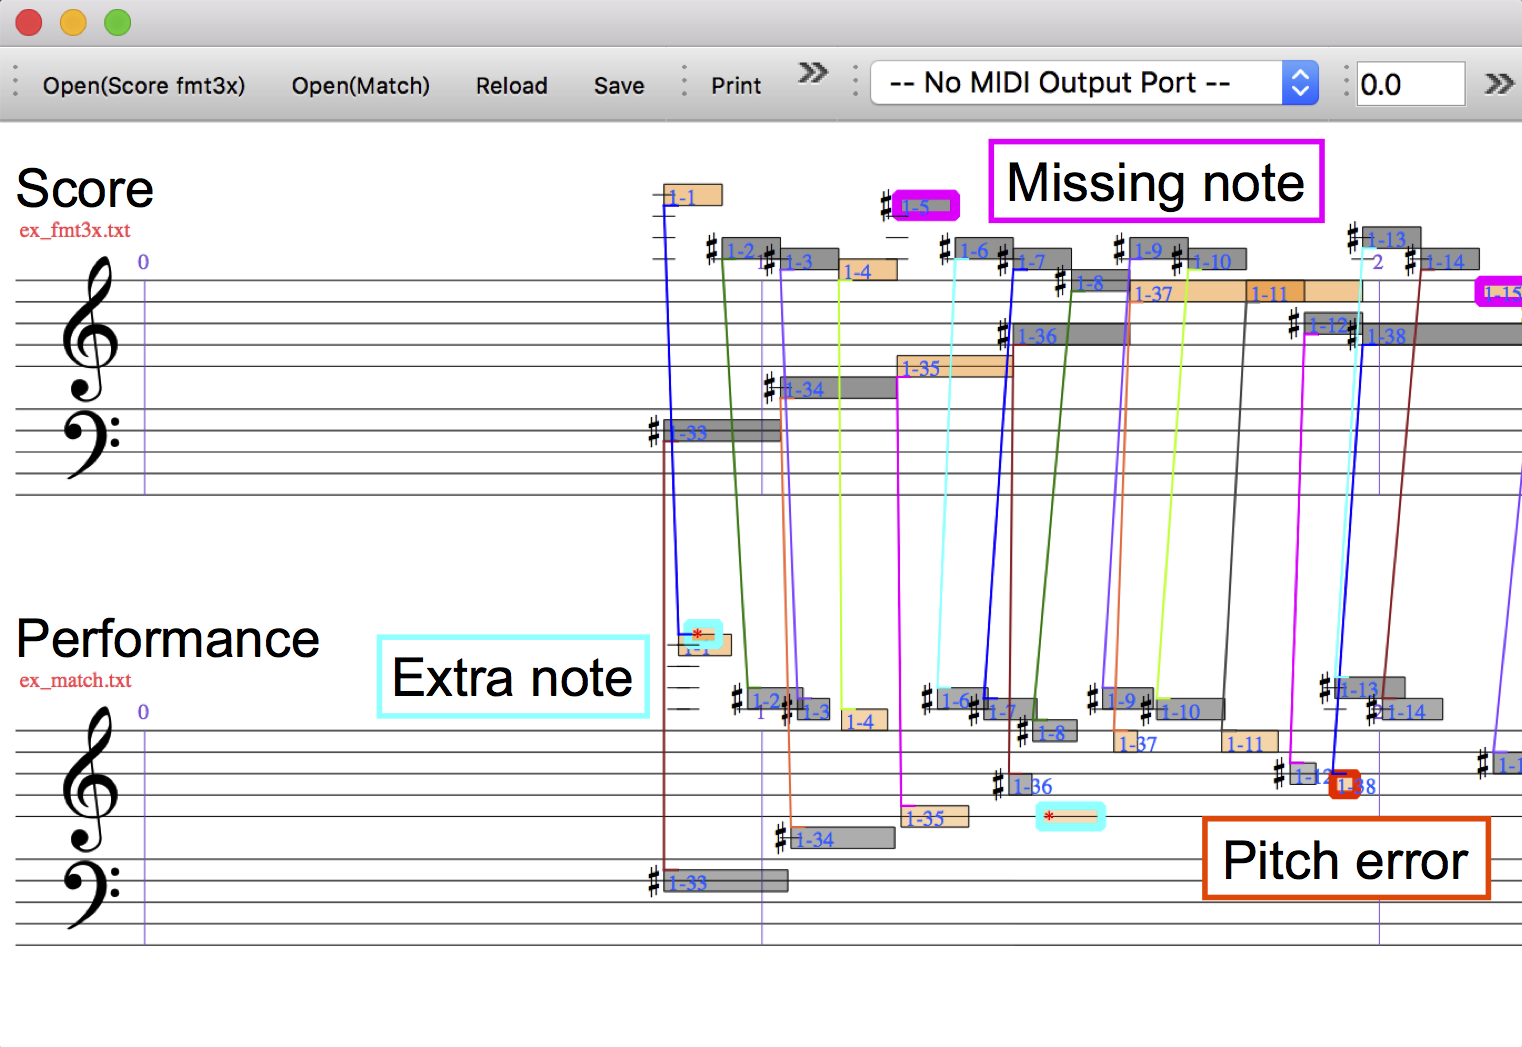Select score note 1-33 in bass staff

721,431
